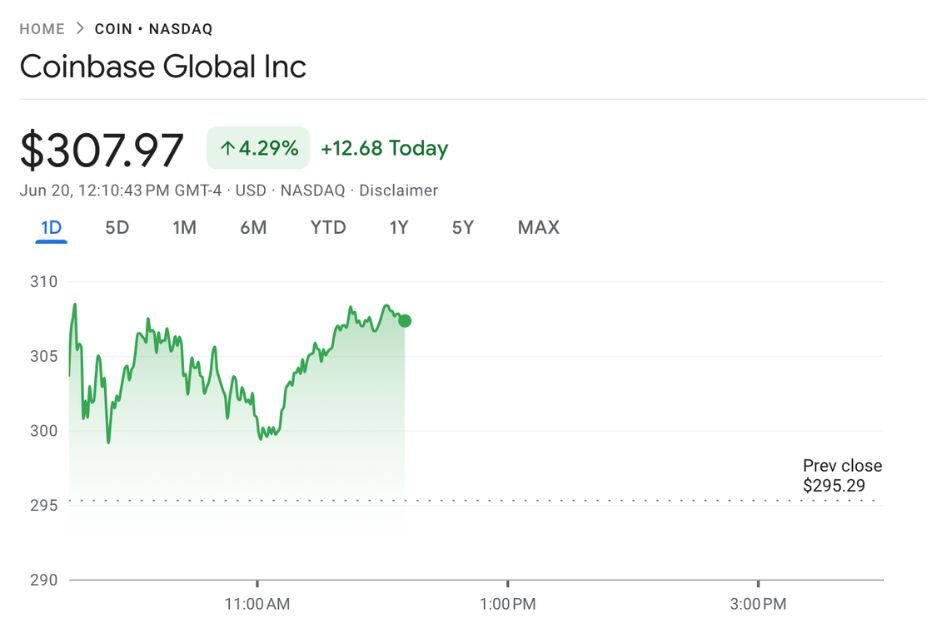Open the 1Y chart range
The image size is (936, 628).
(399, 228)
